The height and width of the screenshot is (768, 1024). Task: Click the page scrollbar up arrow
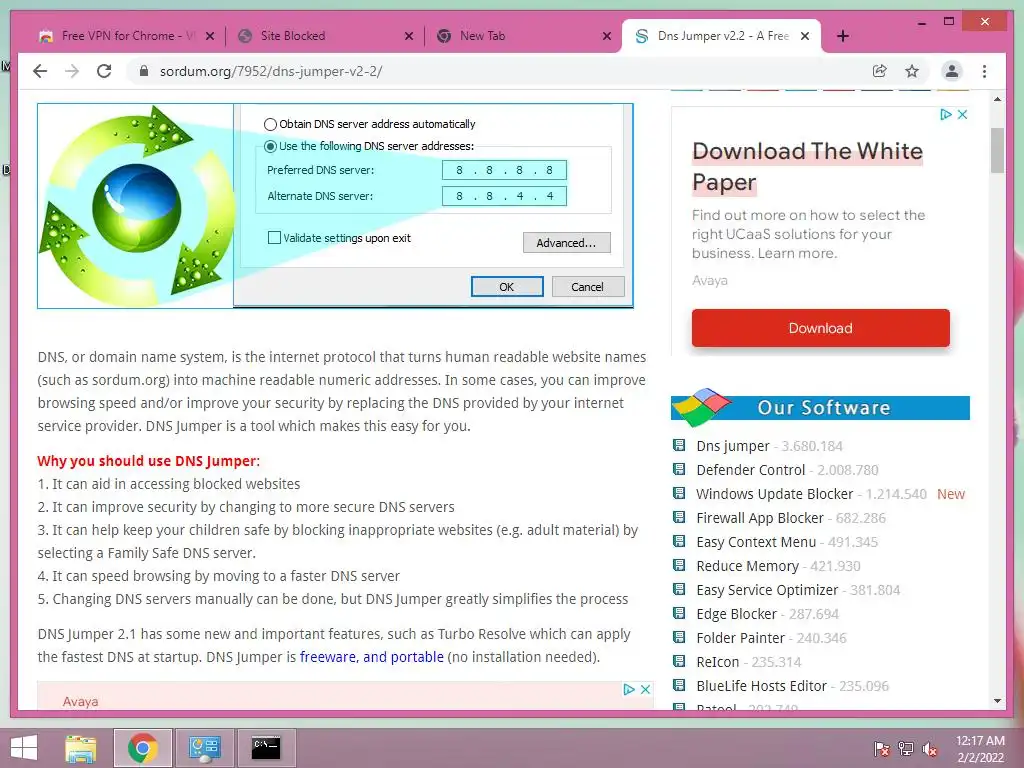coord(997,99)
